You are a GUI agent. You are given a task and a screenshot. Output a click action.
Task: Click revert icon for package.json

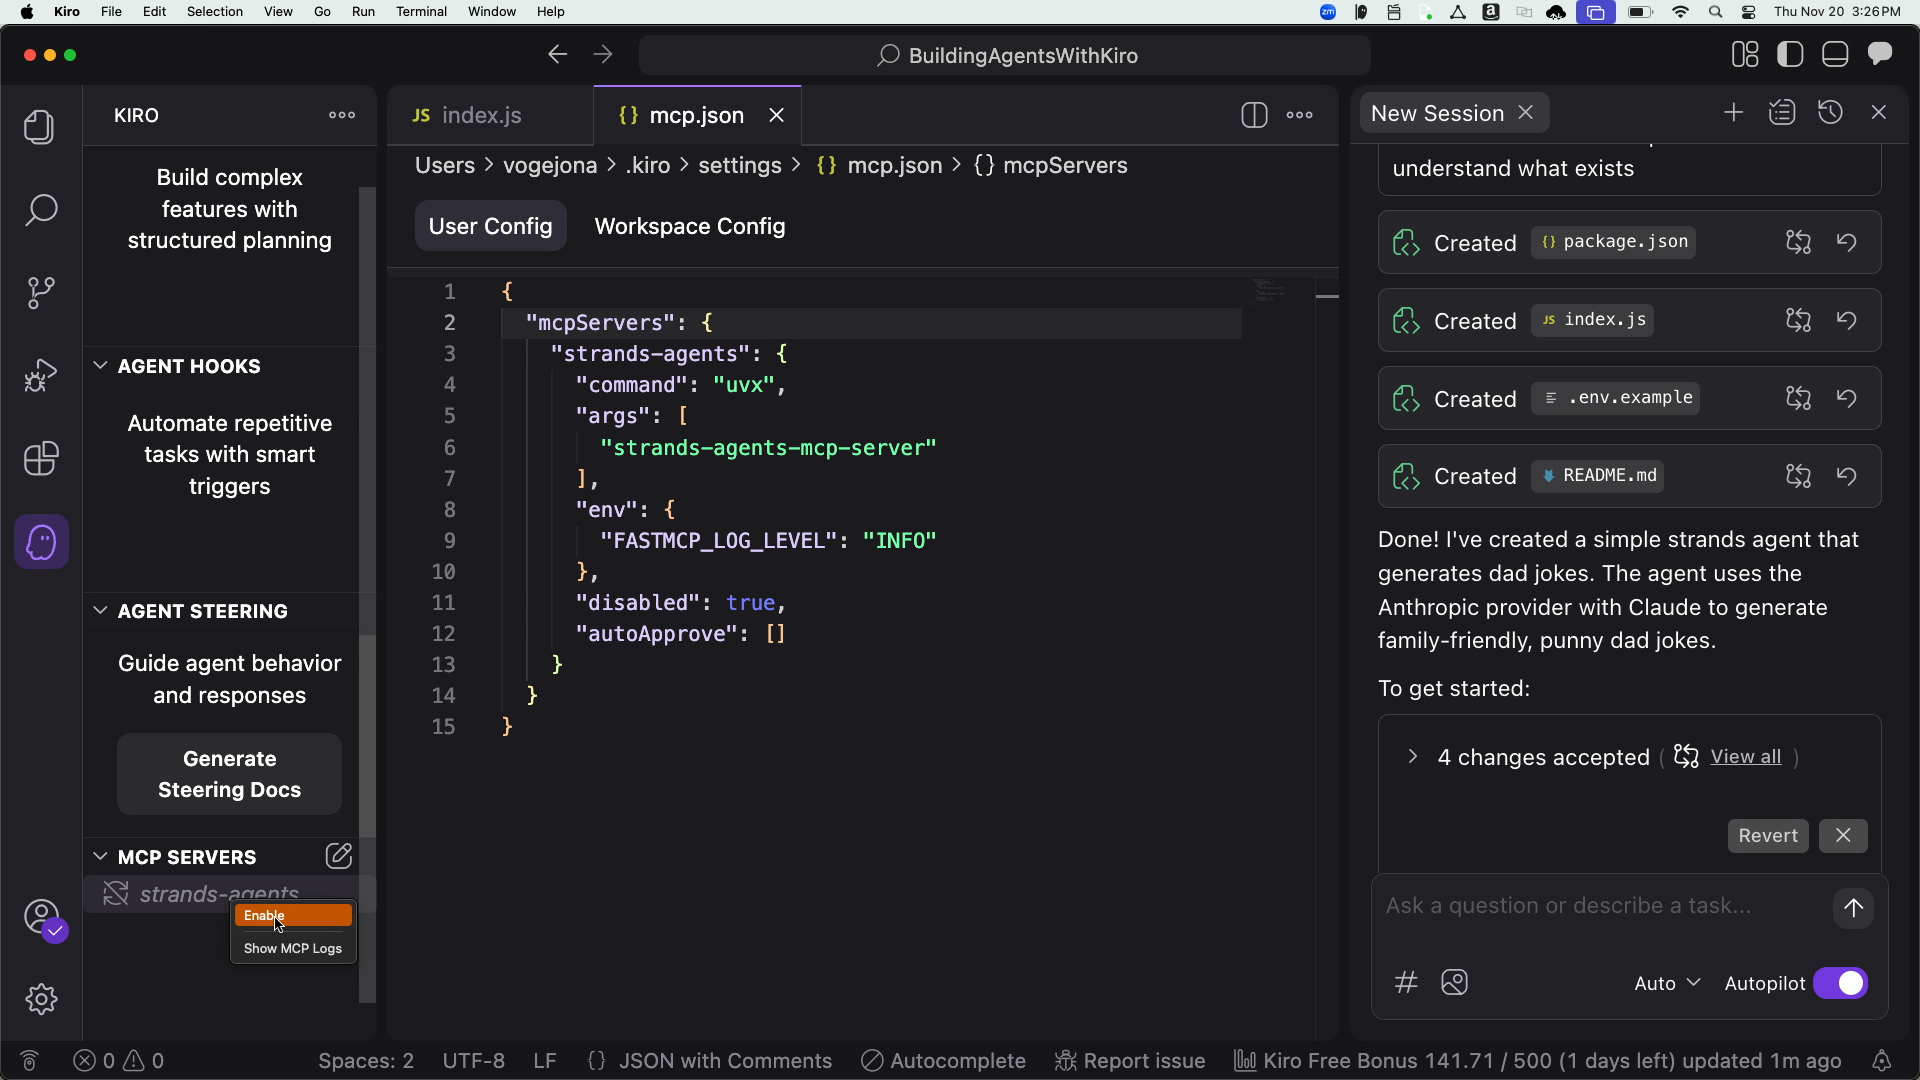[1846, 242]
